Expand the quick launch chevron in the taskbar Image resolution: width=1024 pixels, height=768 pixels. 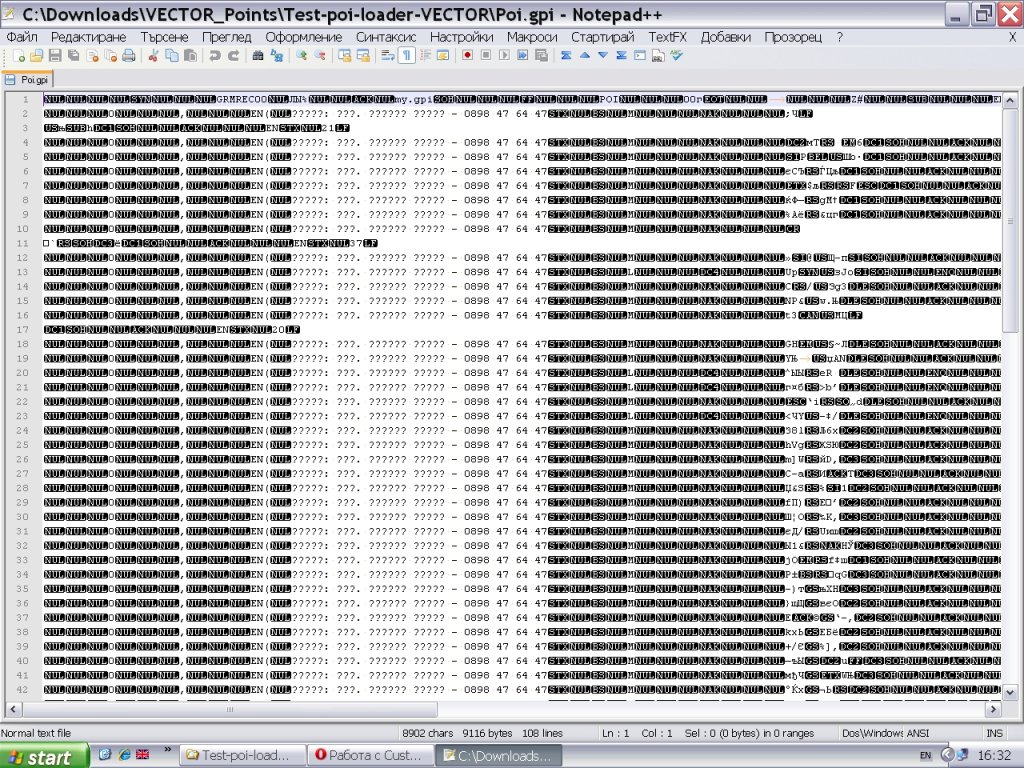tap(167, 751)
